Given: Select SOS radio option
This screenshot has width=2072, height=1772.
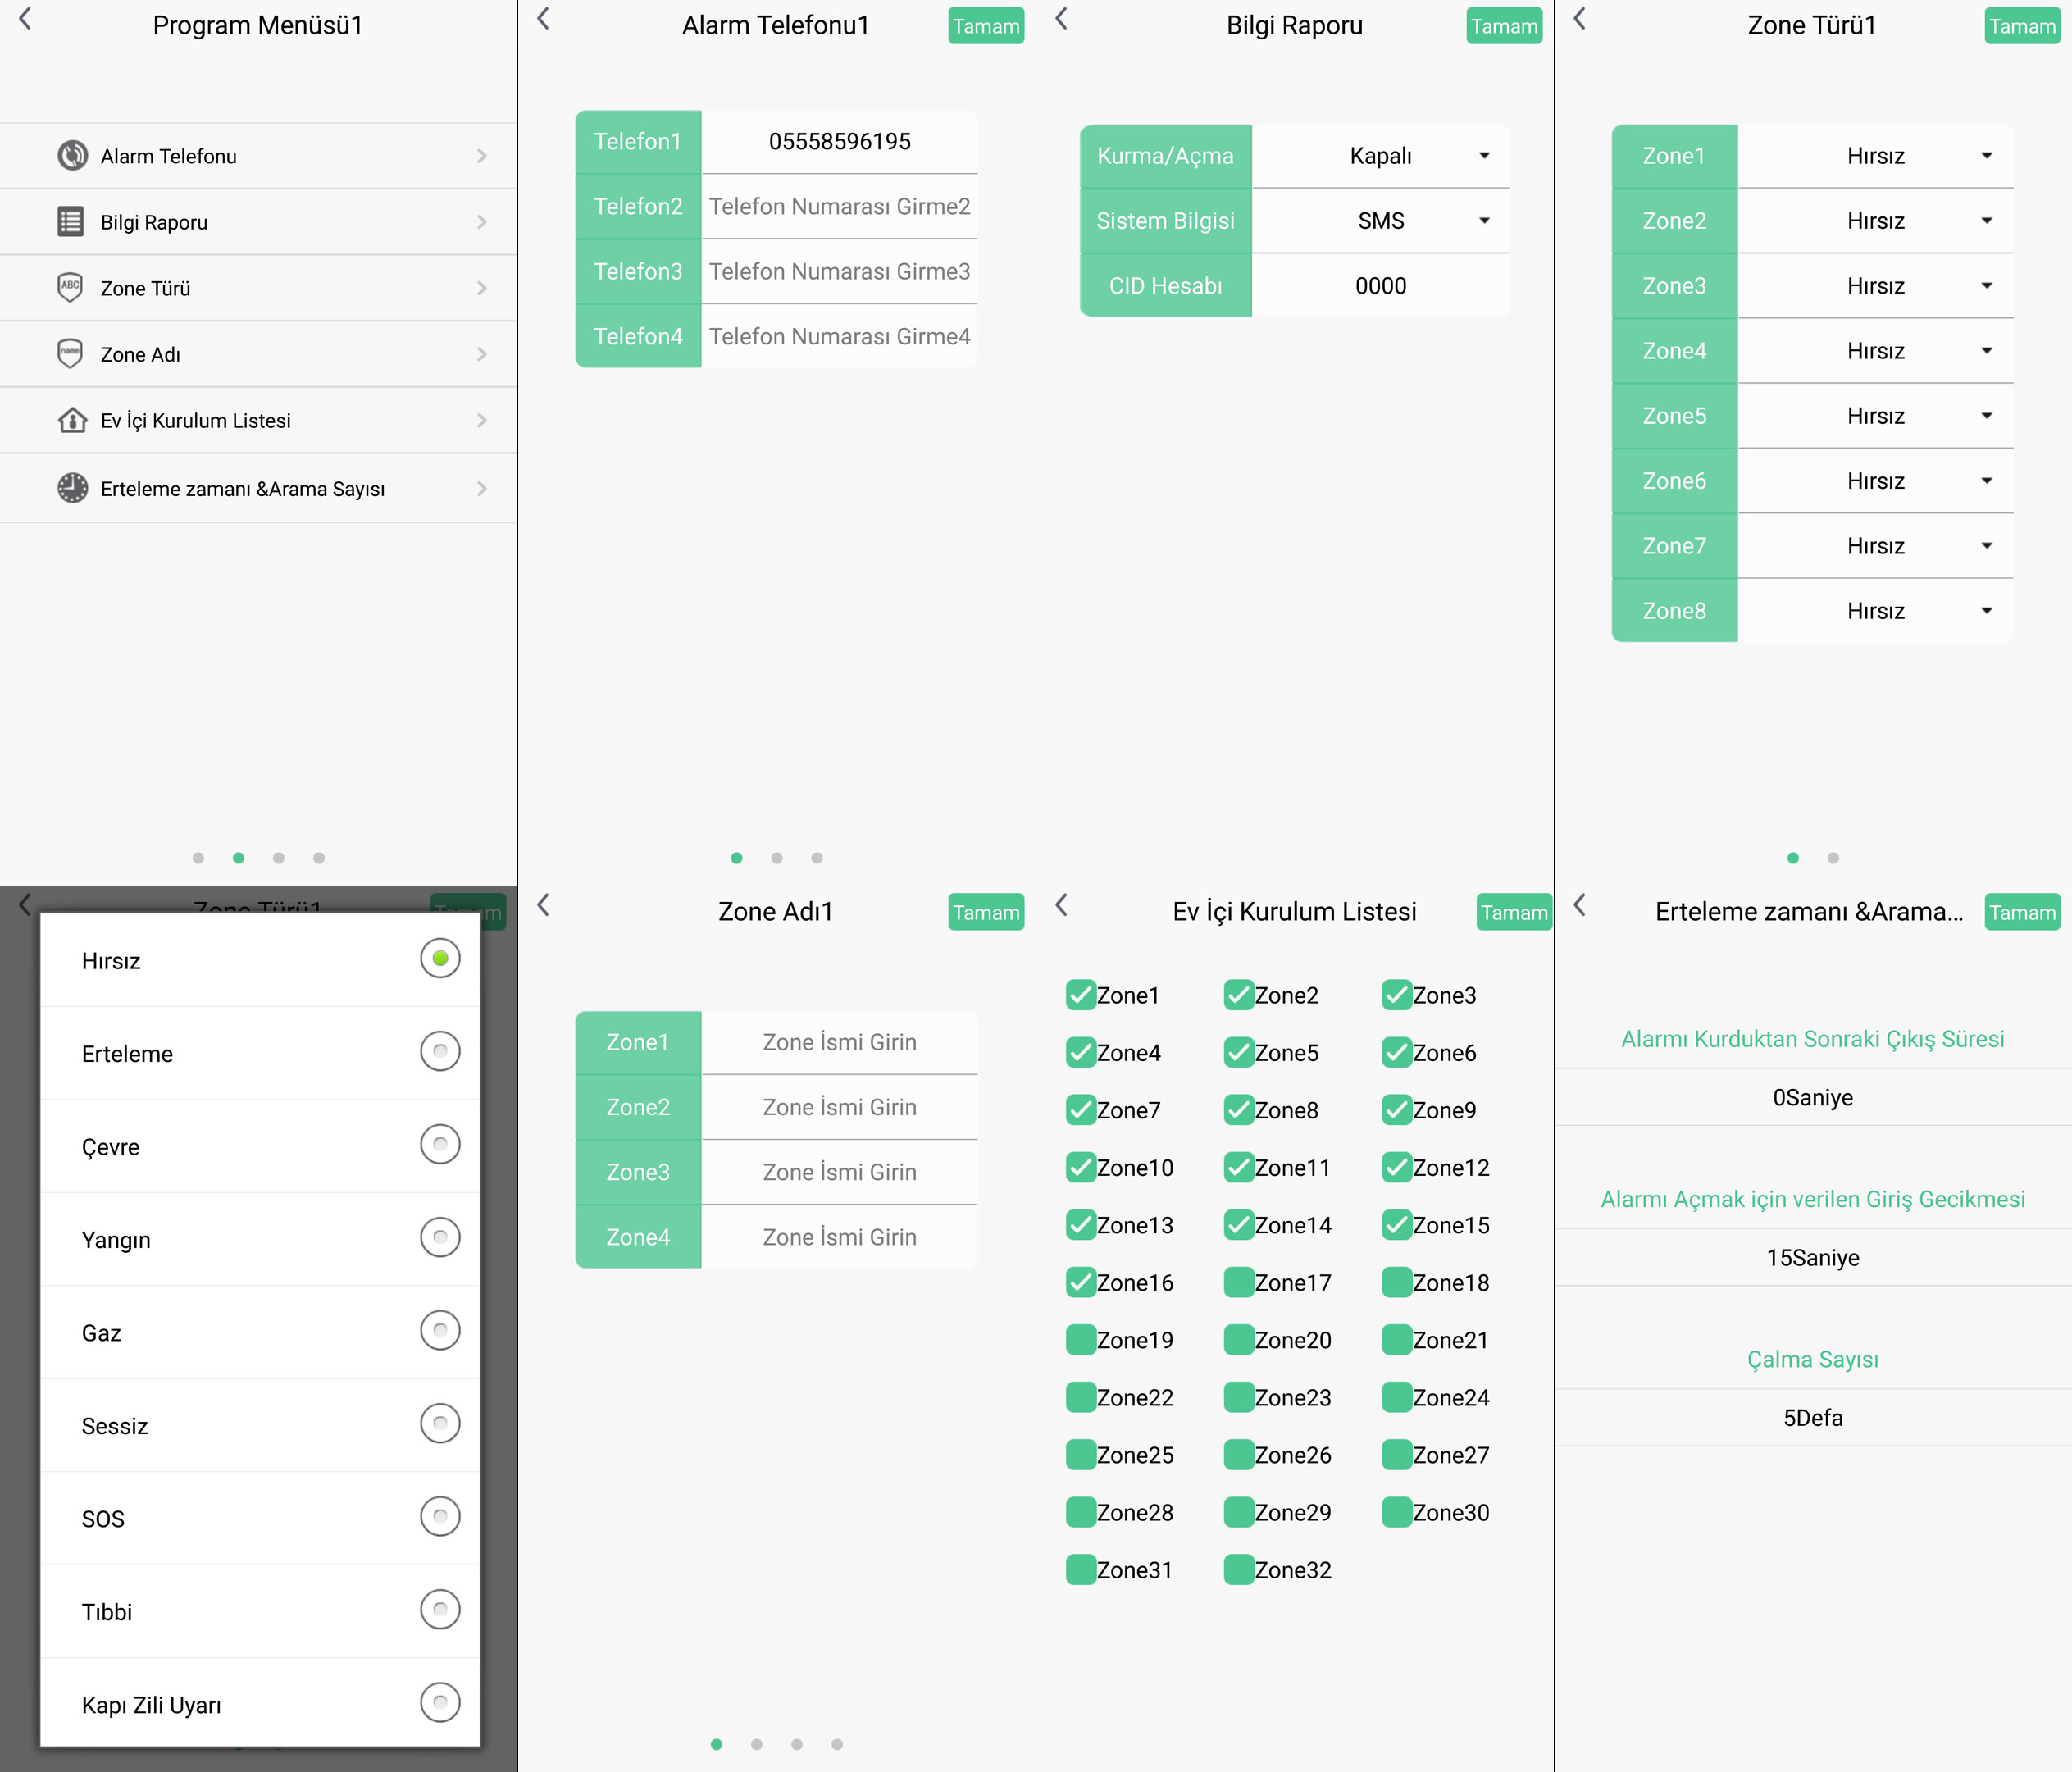Looking at the screenshot, I should (440, 1517).
